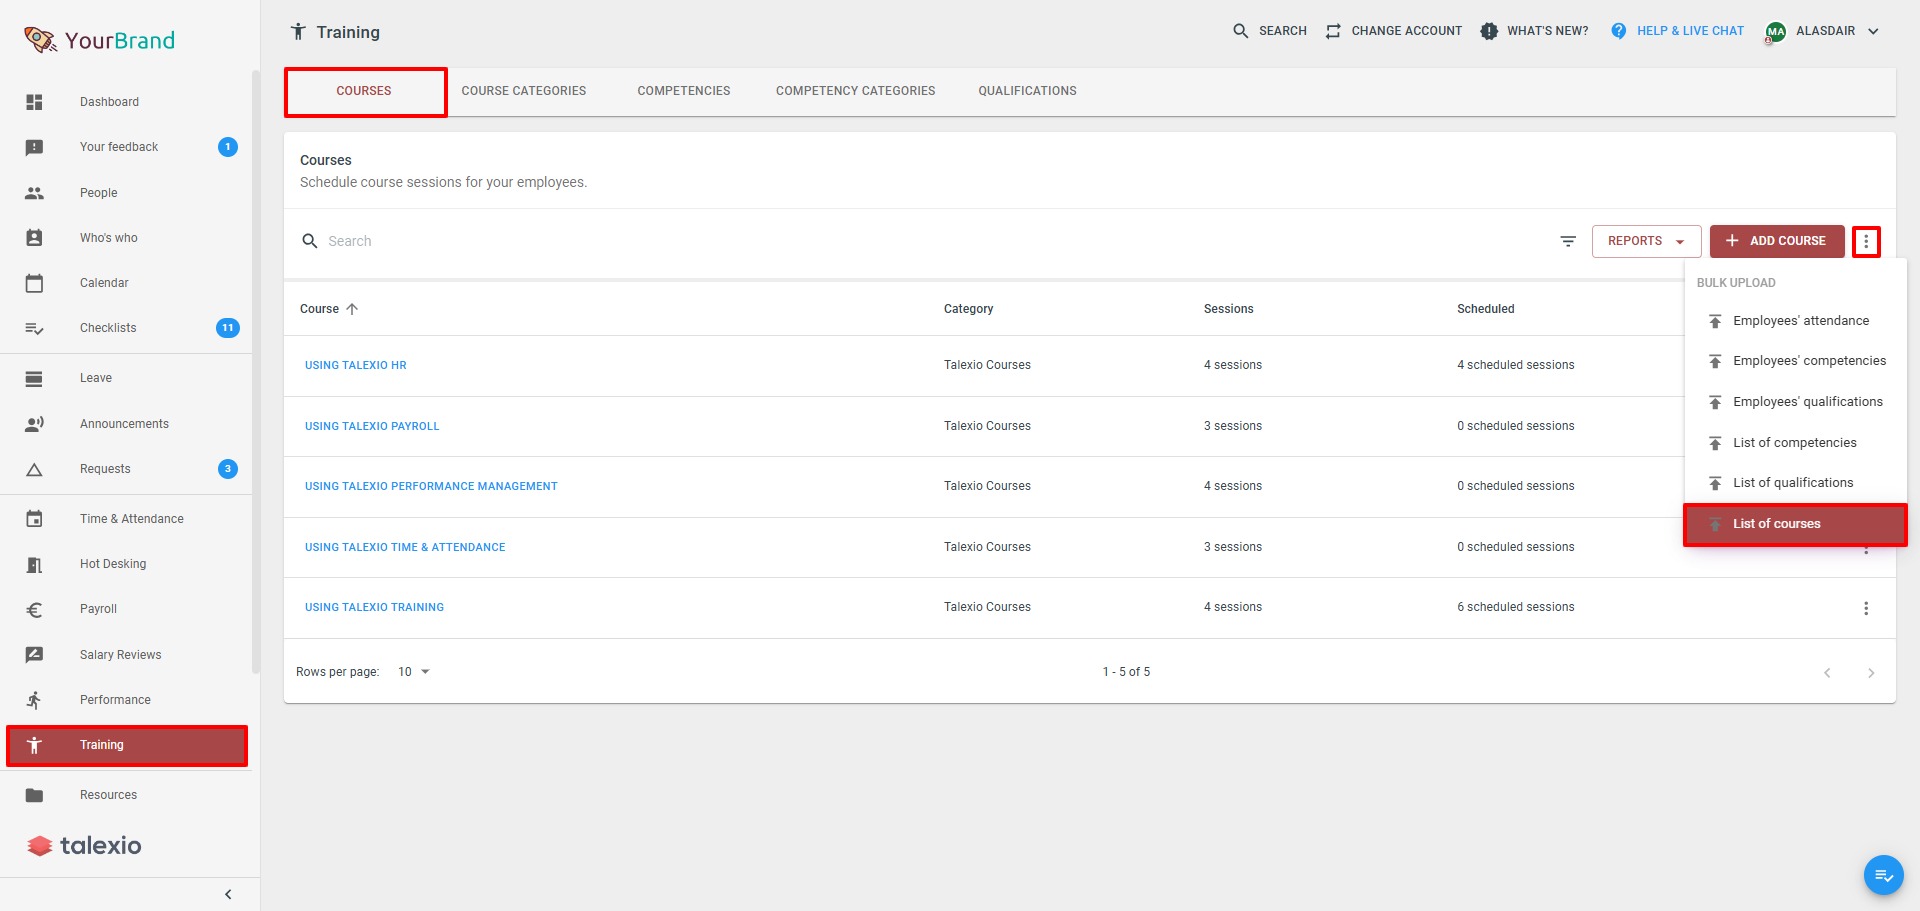The width and height of the screenshot is (1920, 911).
Task: Sort by the Course column arrow
Action: pos(352,309)
